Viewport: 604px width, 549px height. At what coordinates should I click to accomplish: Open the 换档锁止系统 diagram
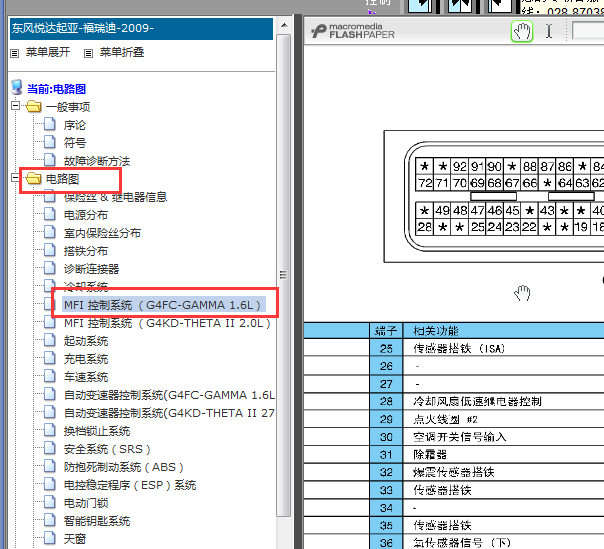click(x=97, y=431)
